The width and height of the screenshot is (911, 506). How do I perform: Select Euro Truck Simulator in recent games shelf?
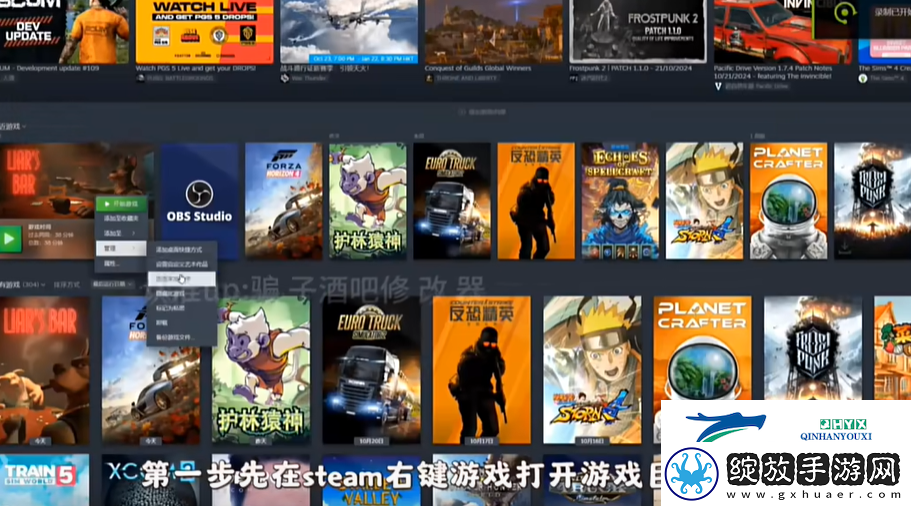451,201
